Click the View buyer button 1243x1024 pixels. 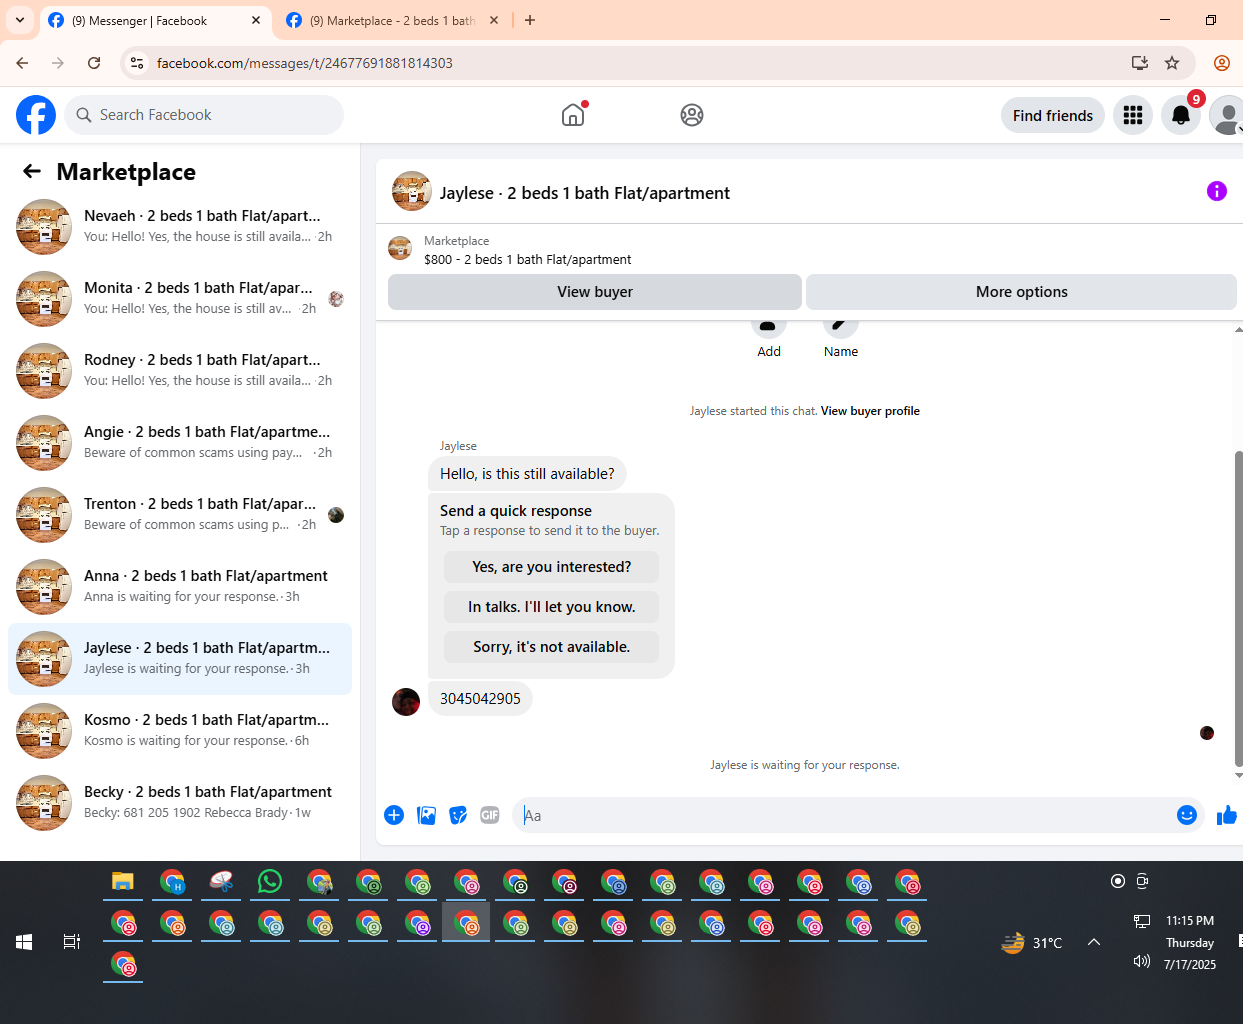pyautogui.click(x=595, y=292)
